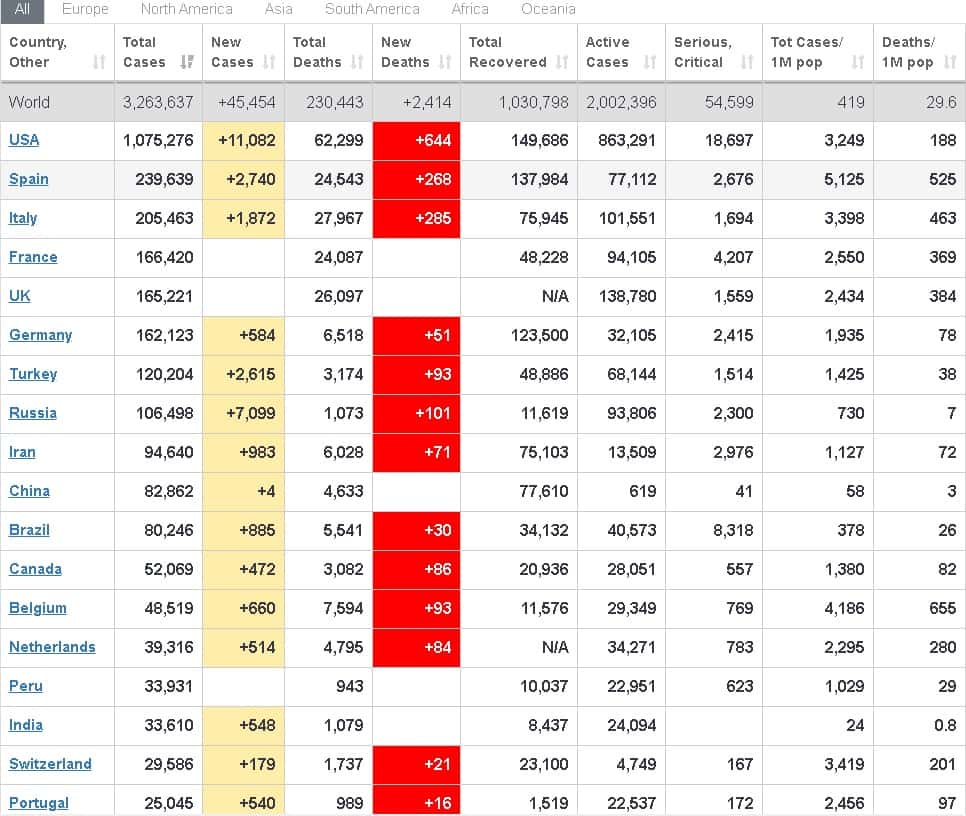
Task: Click the Total Cases header label
Action: pyautogui.click(x=144, y=52)
